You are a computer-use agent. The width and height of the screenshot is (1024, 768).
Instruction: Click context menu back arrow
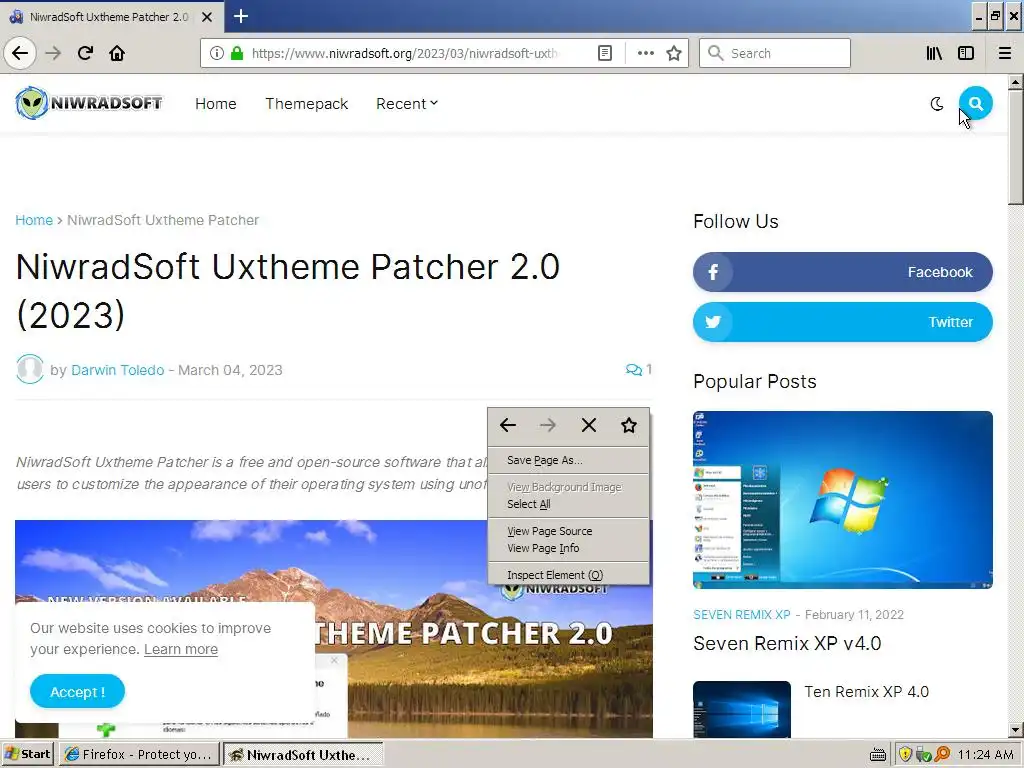click(508, 425)
